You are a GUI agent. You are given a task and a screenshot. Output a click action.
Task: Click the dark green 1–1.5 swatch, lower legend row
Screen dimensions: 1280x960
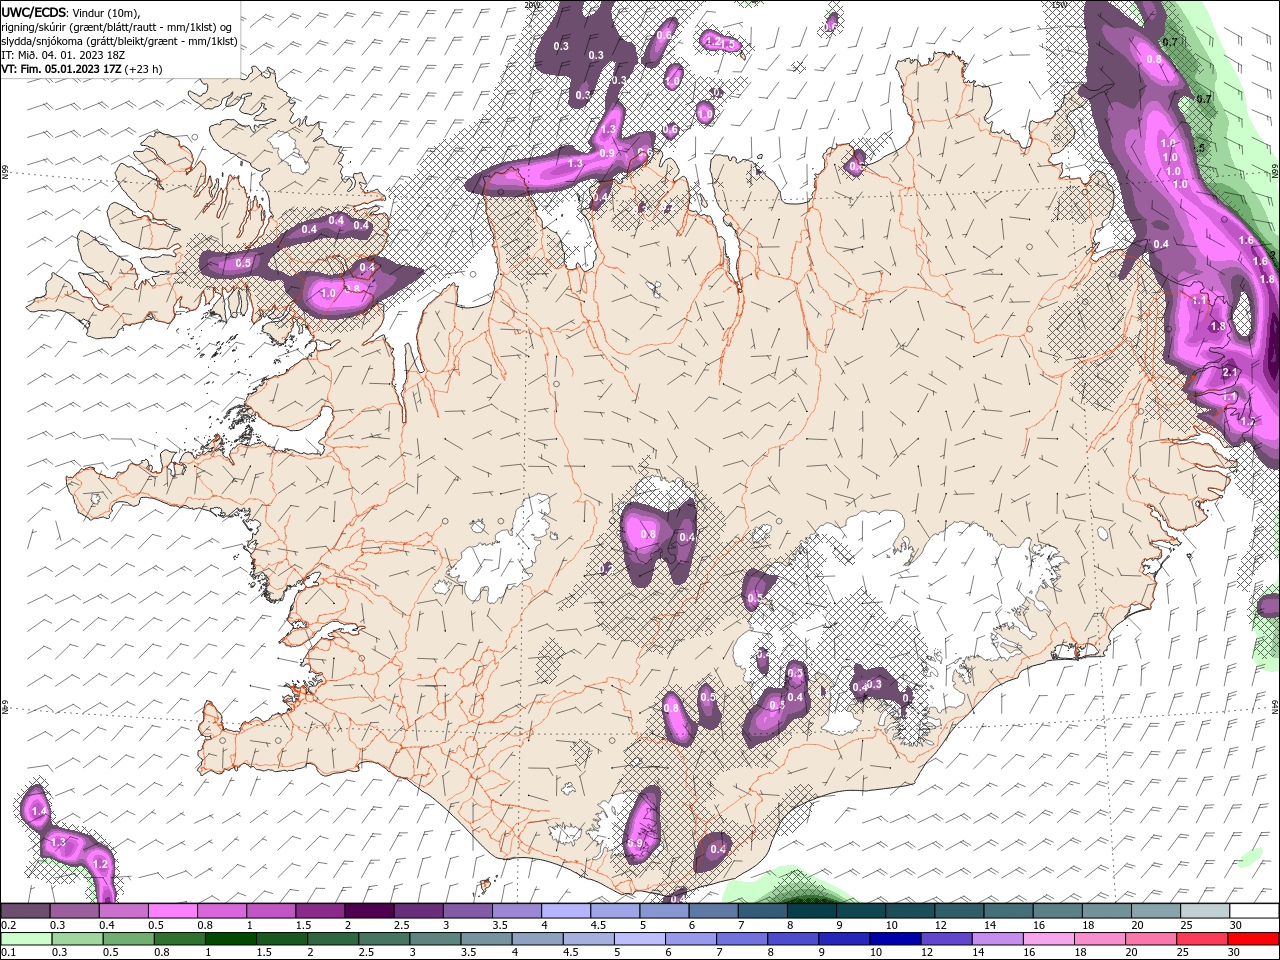pyautogui.click(x=231, y=939)
